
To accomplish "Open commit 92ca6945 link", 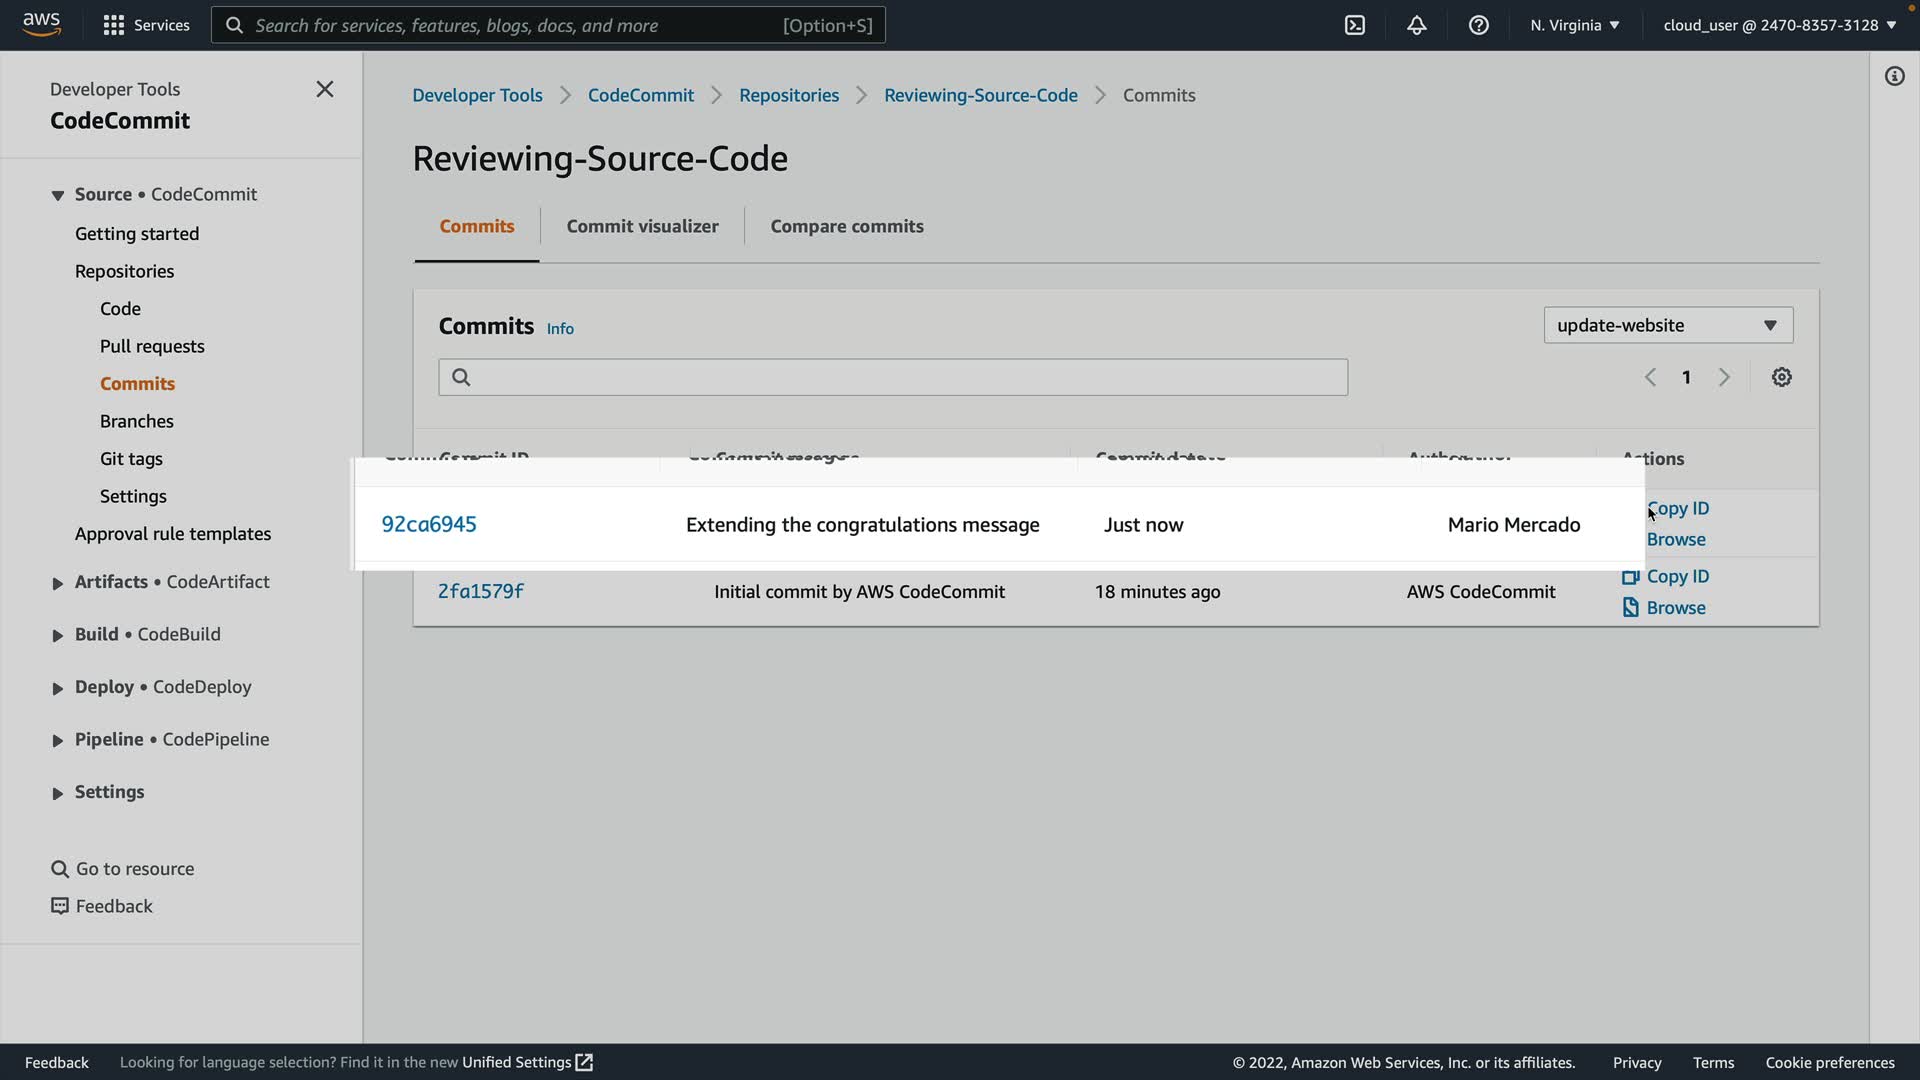I will (429, 524).
